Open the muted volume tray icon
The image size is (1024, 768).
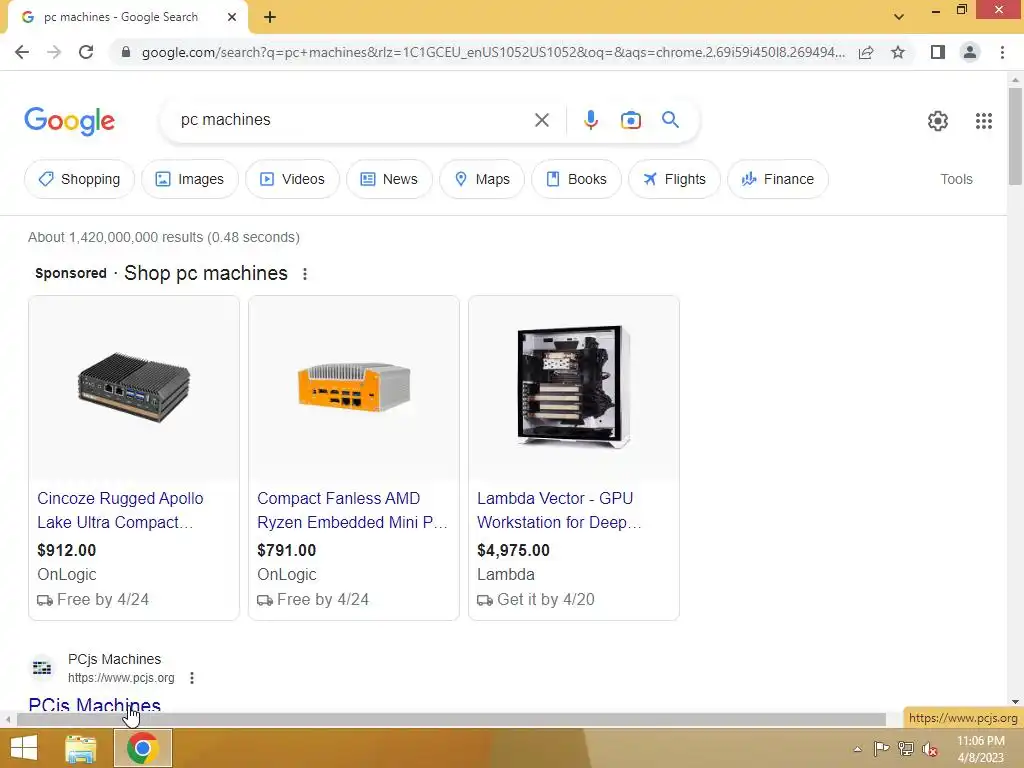(930, 749)
